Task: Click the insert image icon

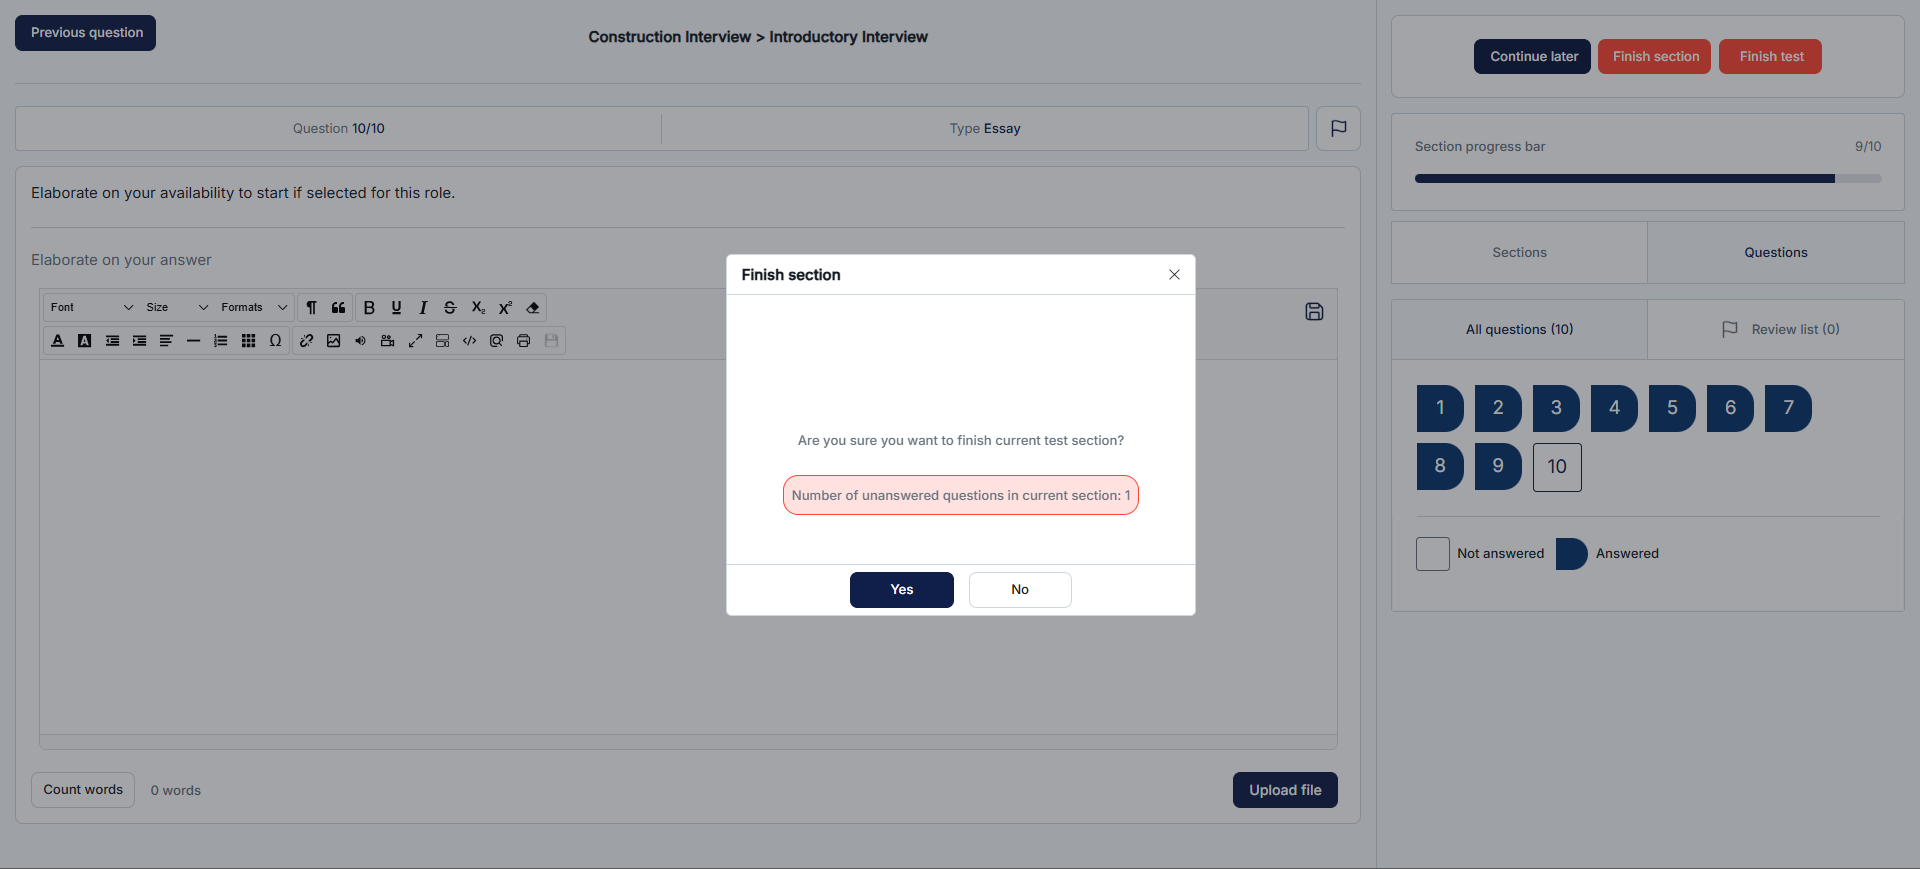Action: pyautogui.click(x=334, y=341)
